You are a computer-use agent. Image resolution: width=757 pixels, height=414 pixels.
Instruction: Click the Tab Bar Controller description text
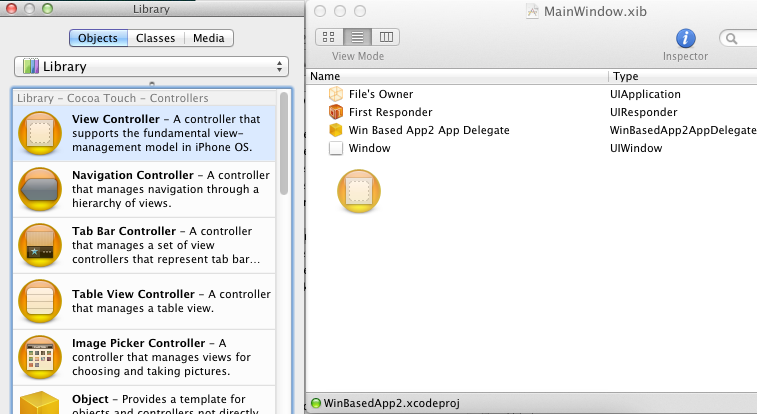point(166,245)
